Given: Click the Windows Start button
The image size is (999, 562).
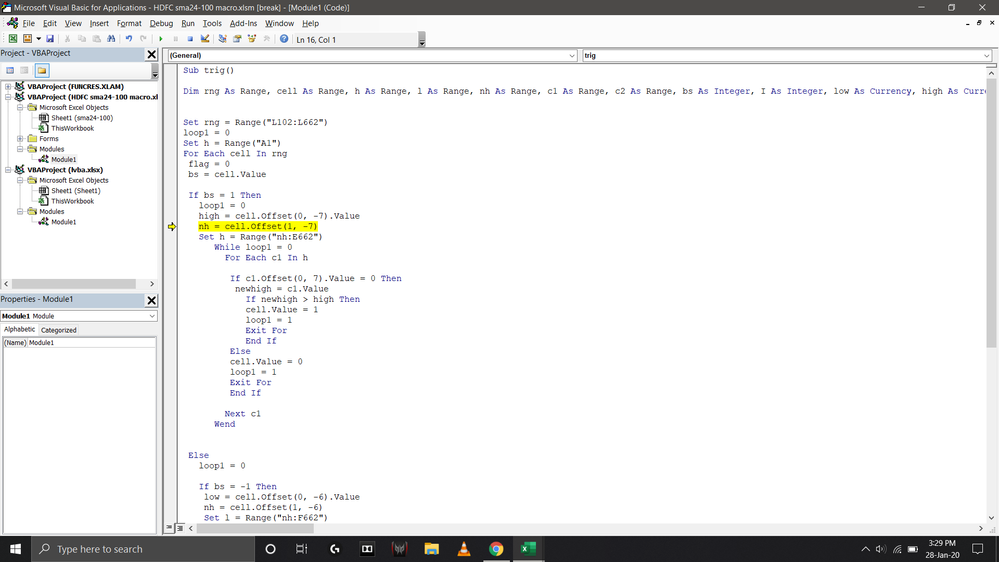Looking at the screenshot, I should 15,549.
